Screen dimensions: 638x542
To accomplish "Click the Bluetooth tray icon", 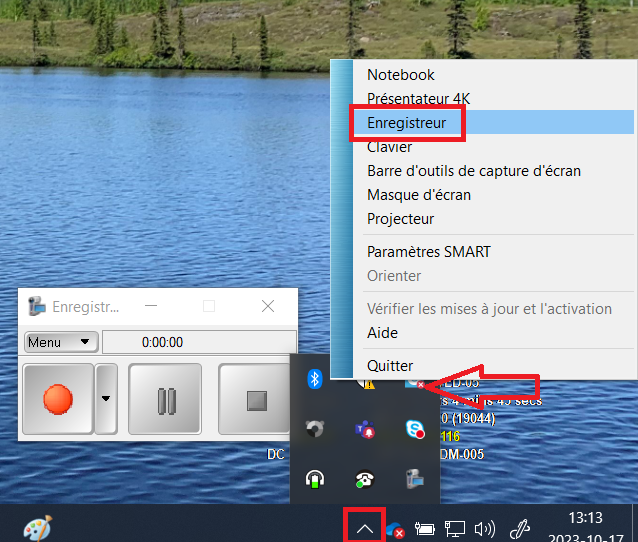I will (314, 378).
